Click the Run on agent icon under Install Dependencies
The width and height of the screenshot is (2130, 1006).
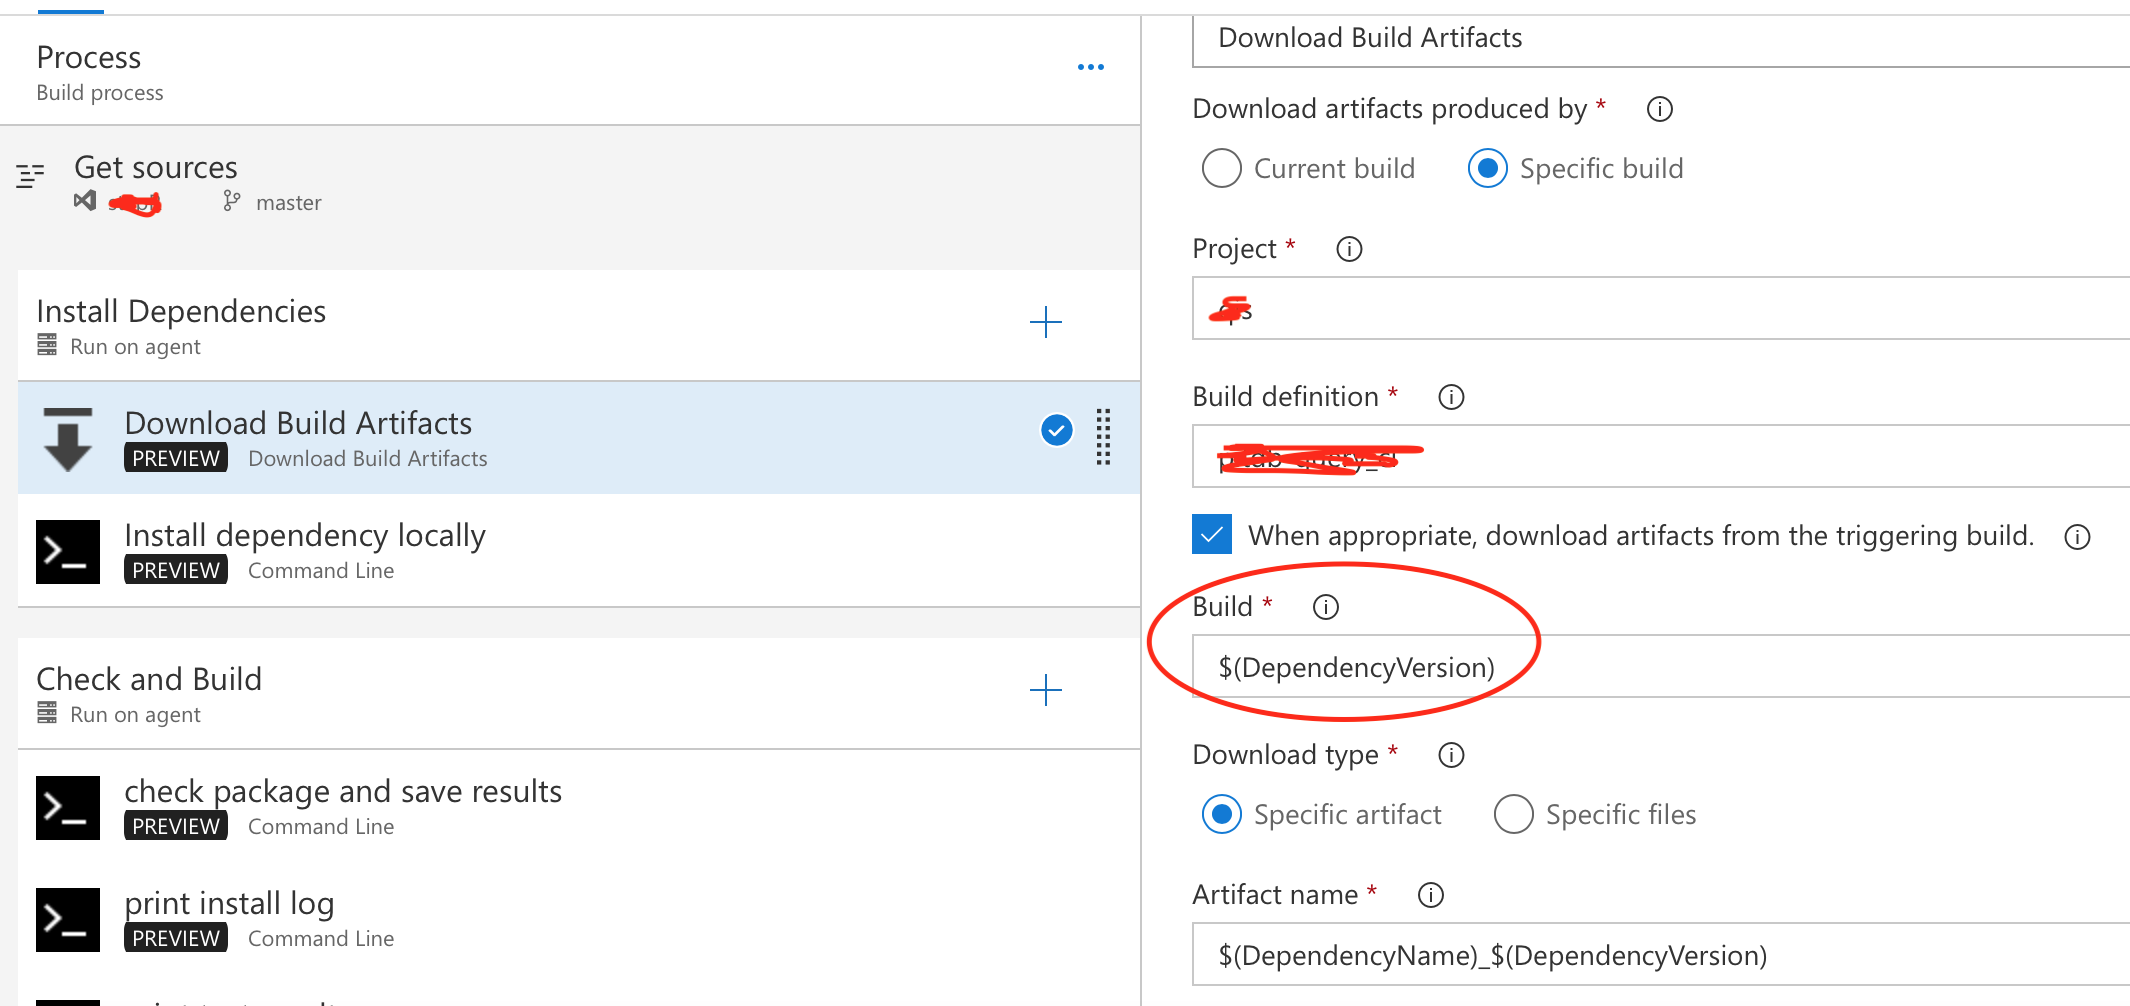[45, 345]
